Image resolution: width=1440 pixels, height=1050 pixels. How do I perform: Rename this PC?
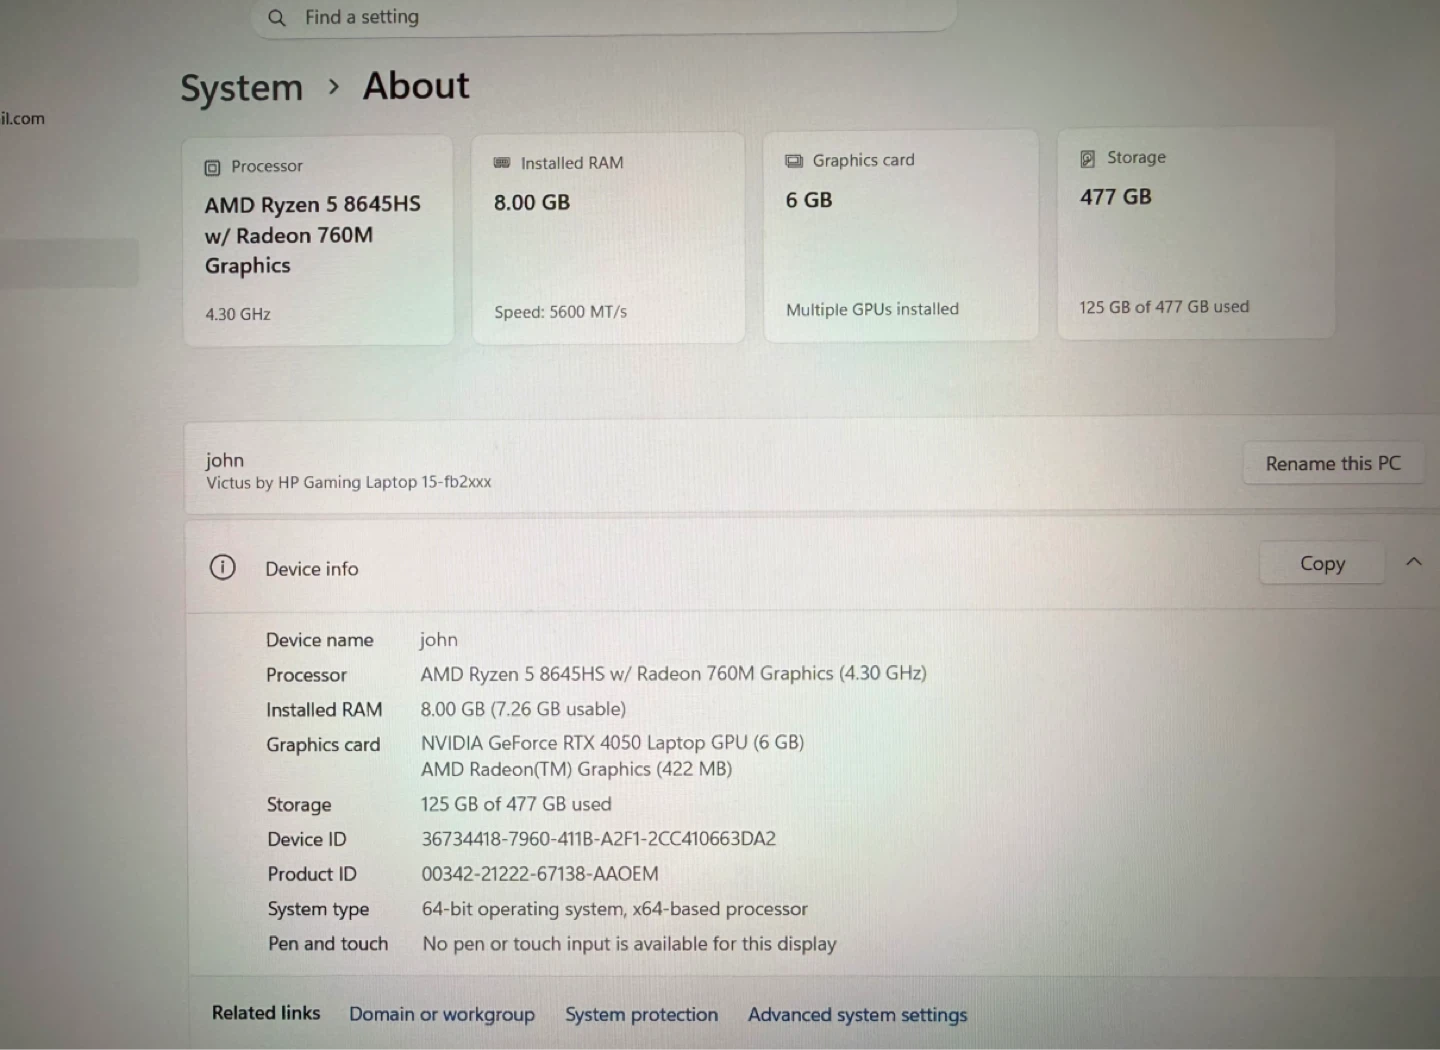click(x=1333, y=464)
